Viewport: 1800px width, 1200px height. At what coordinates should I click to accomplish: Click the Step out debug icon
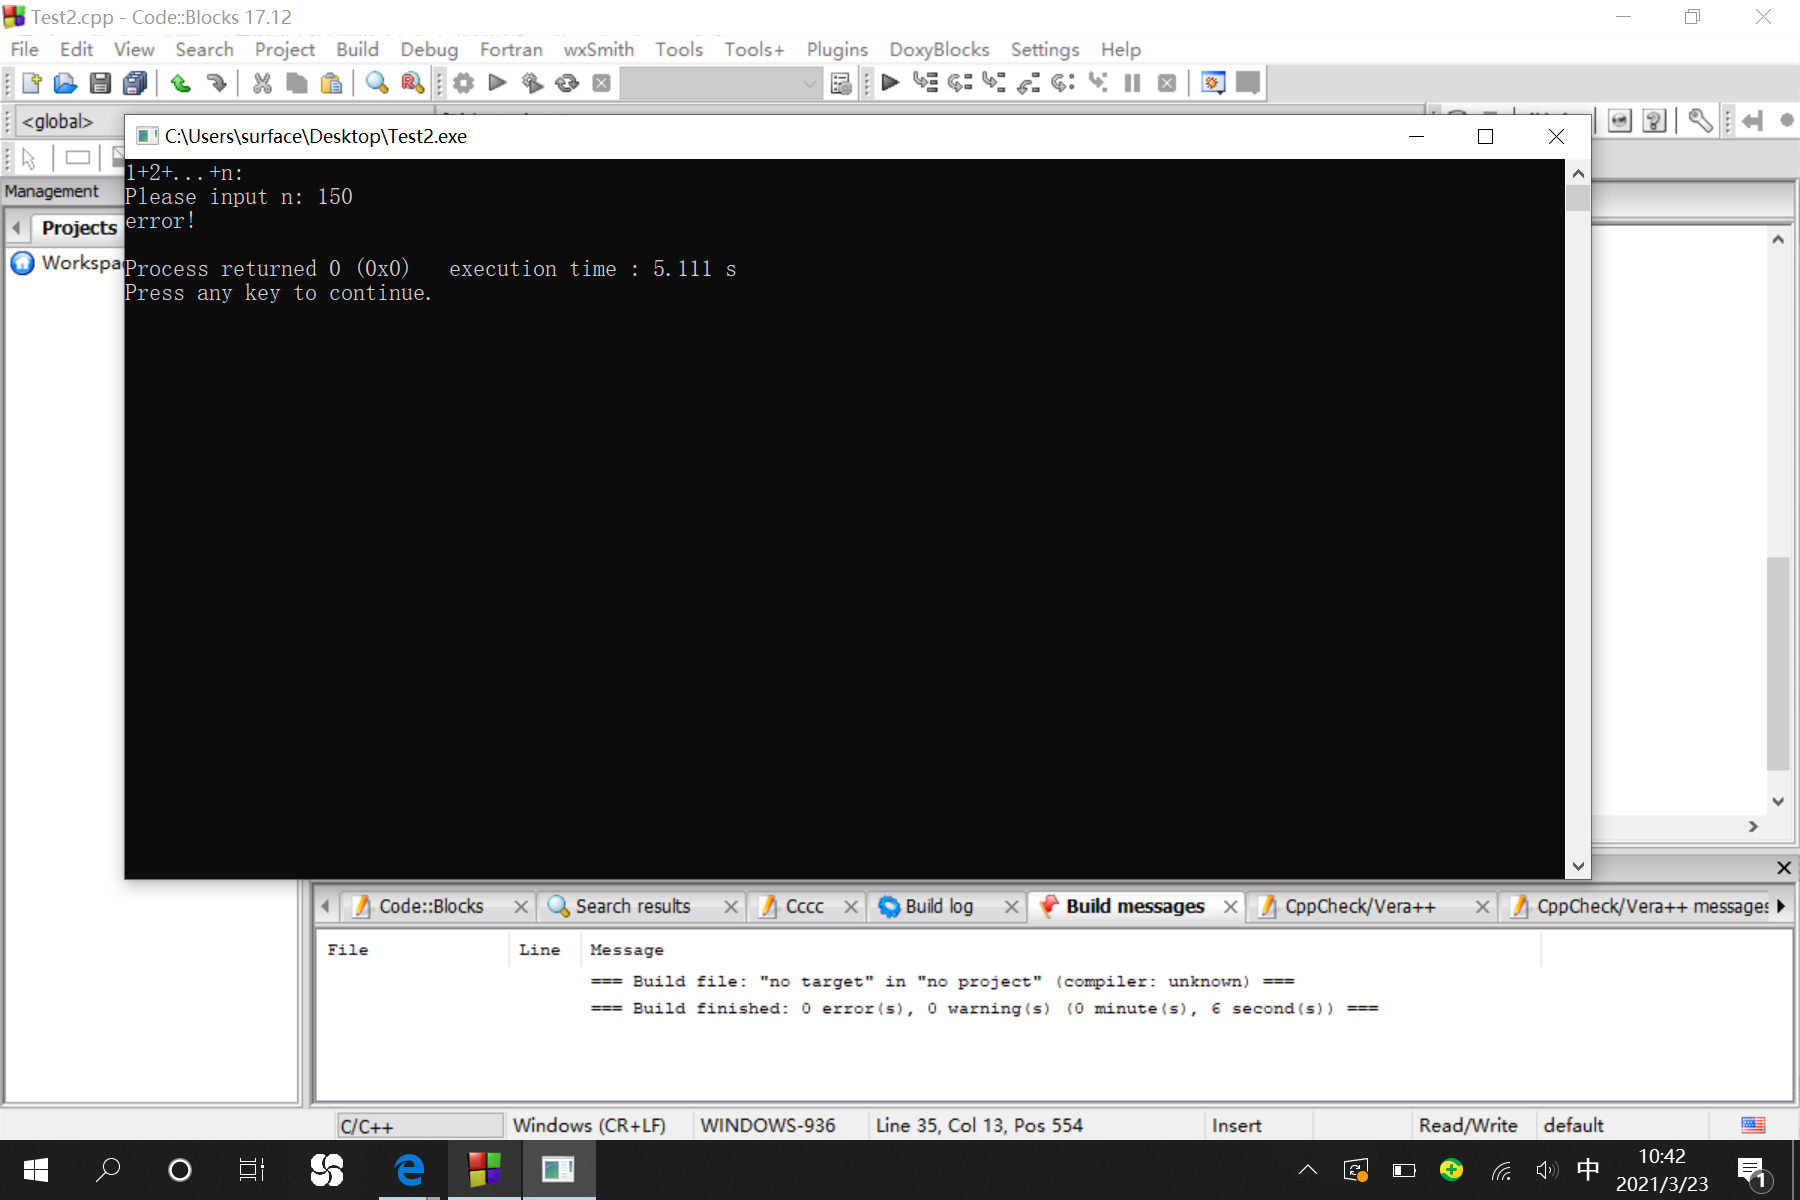coord(1029,82)
